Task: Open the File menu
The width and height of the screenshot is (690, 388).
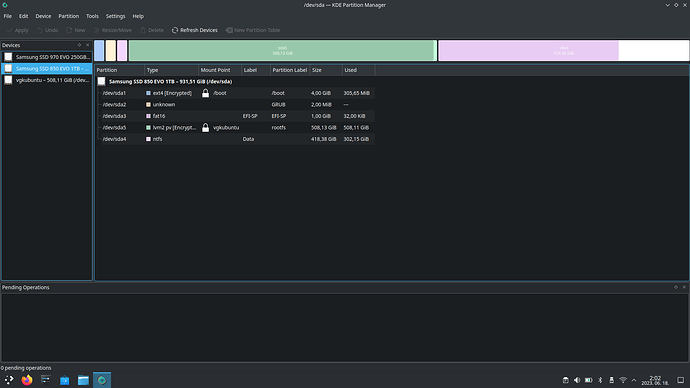Action: click(x=7, y=16)
